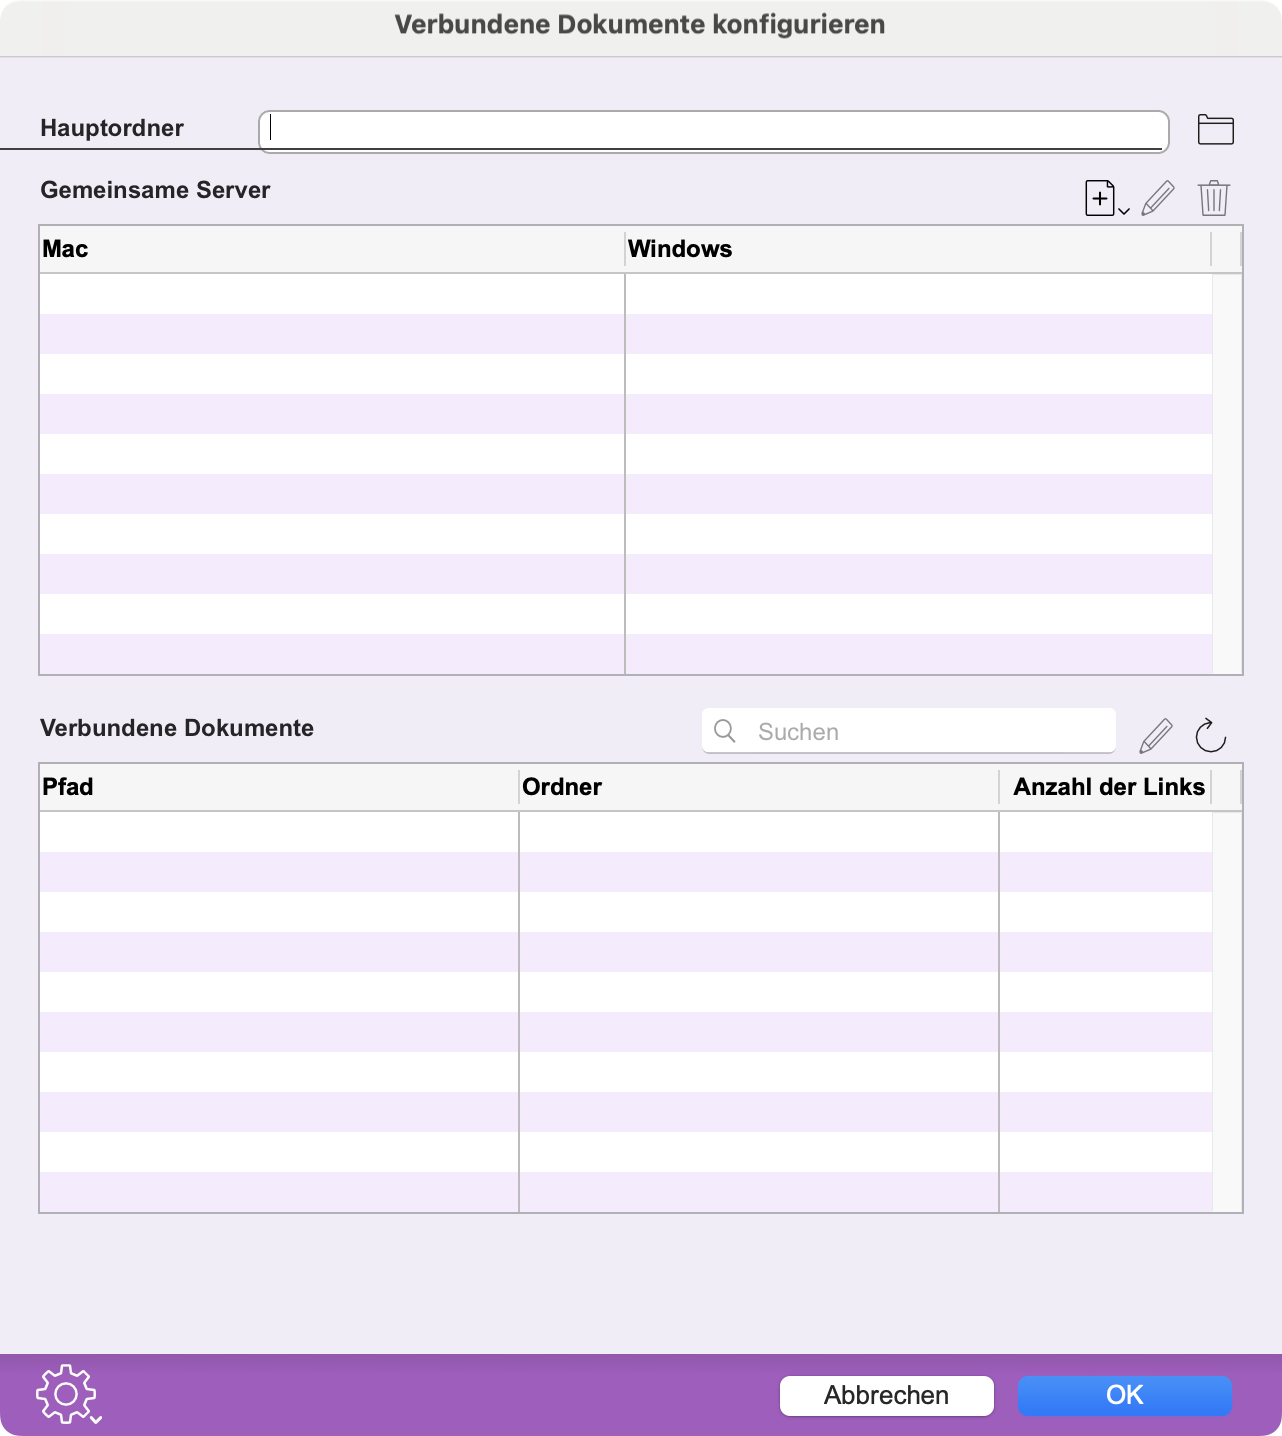Sort by Windows column header
1282x1436 pixels.
tap(918, 249)
